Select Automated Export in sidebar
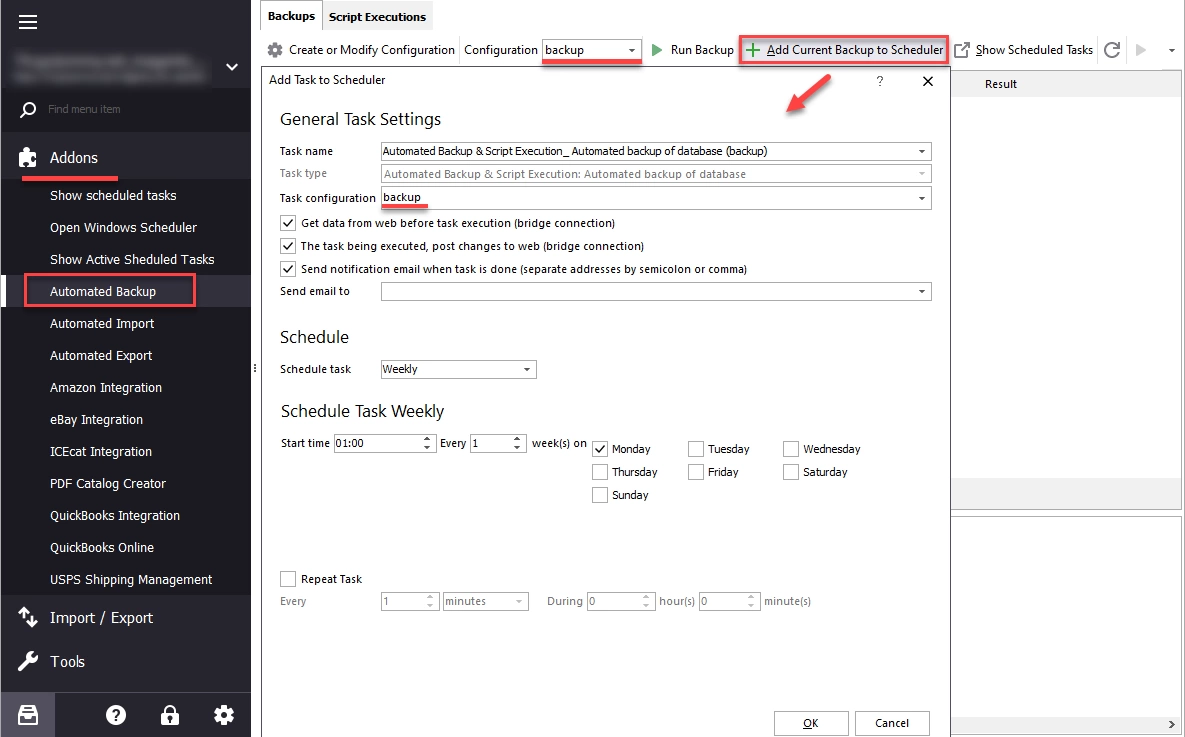1185x737 pixels. click(x=101, y=355)
